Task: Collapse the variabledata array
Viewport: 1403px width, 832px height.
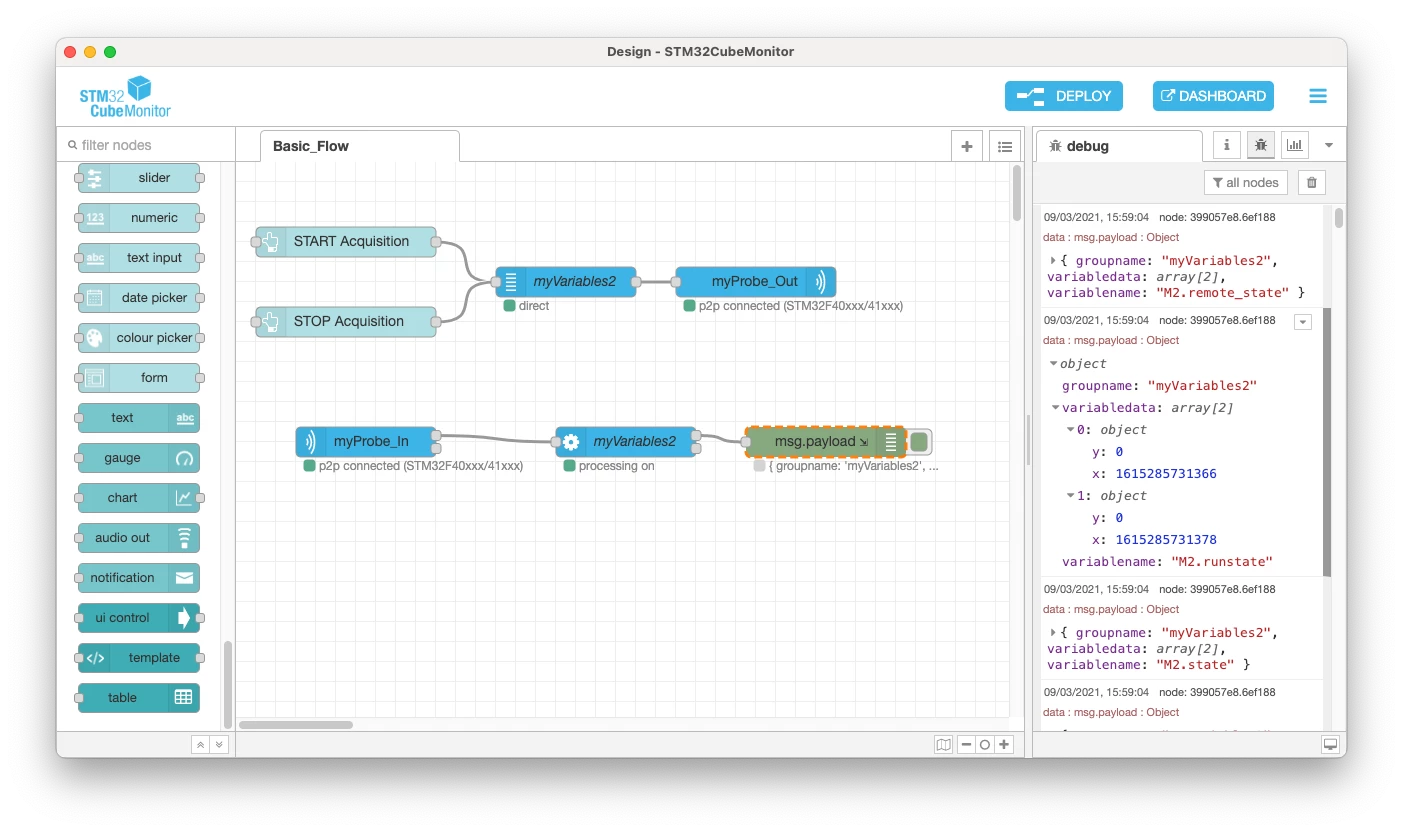Action: [x=1056, y=408]
